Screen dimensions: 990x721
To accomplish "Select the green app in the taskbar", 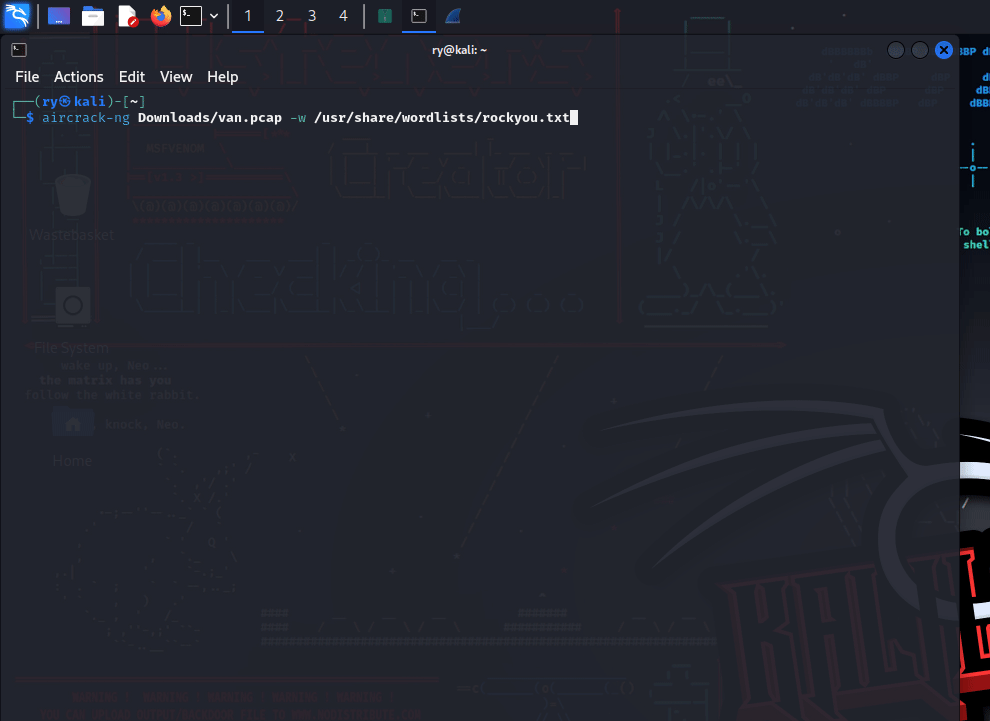I will coord(385,16).
